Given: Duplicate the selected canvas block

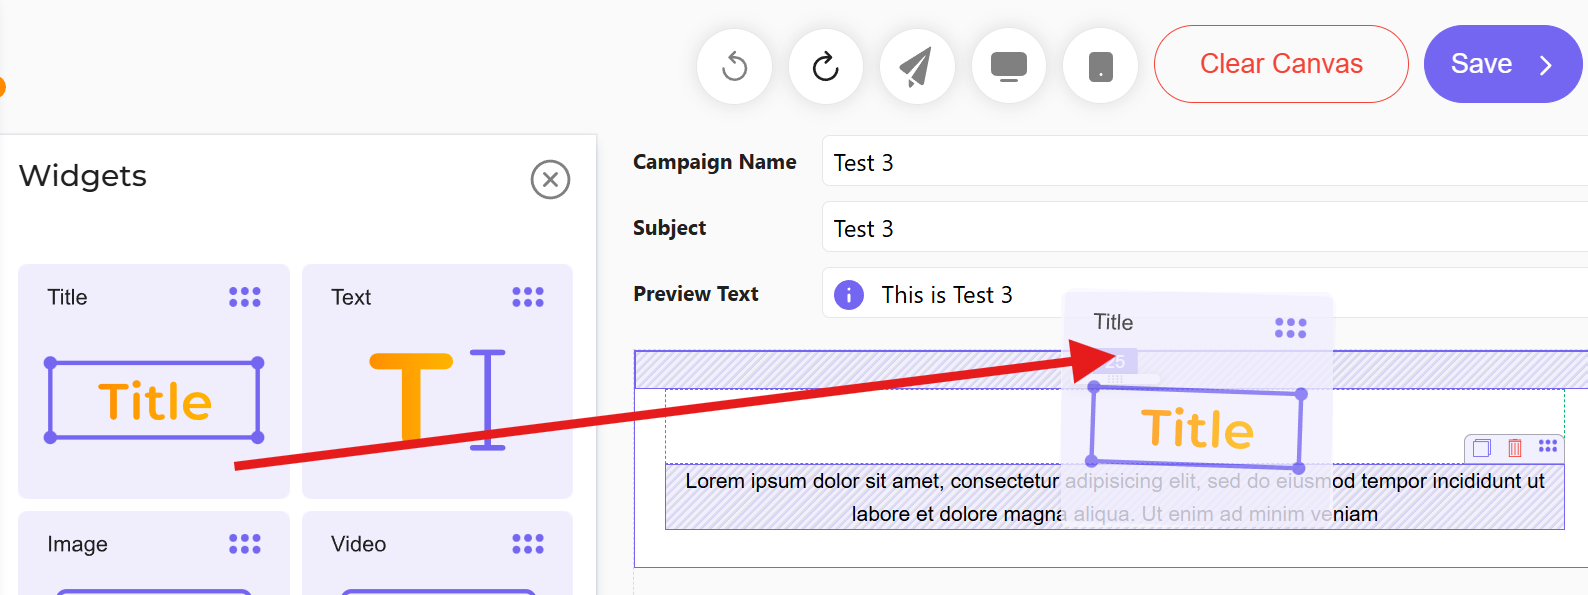Looking at the screenshot, I should 1482,448.
